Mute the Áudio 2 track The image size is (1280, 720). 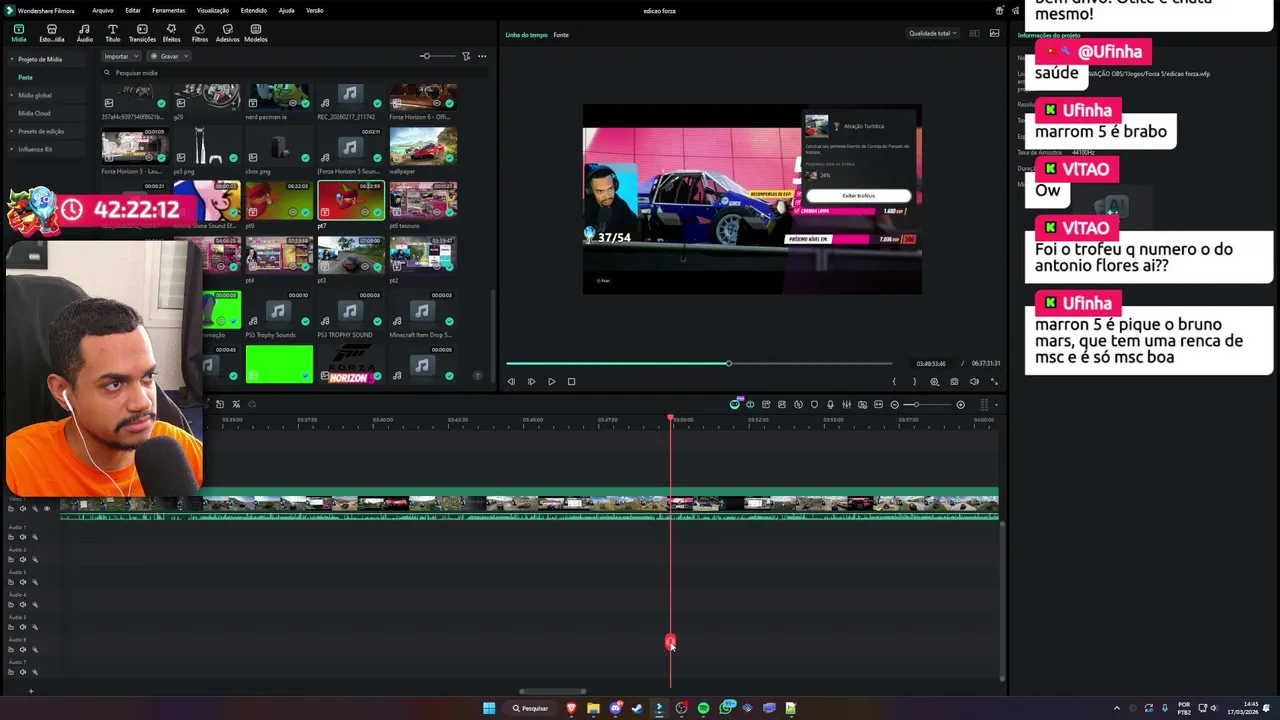tap(23, 559)
